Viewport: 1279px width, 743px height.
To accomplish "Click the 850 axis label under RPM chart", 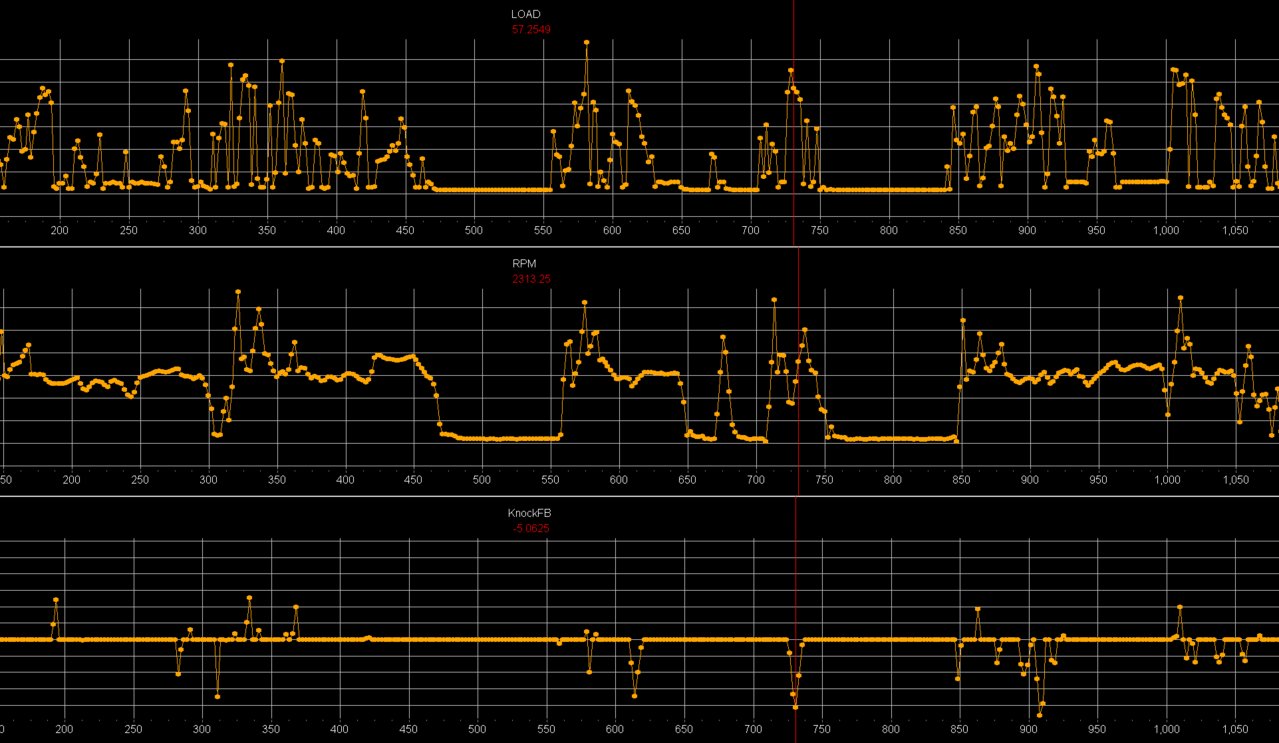I will [962, 480].
